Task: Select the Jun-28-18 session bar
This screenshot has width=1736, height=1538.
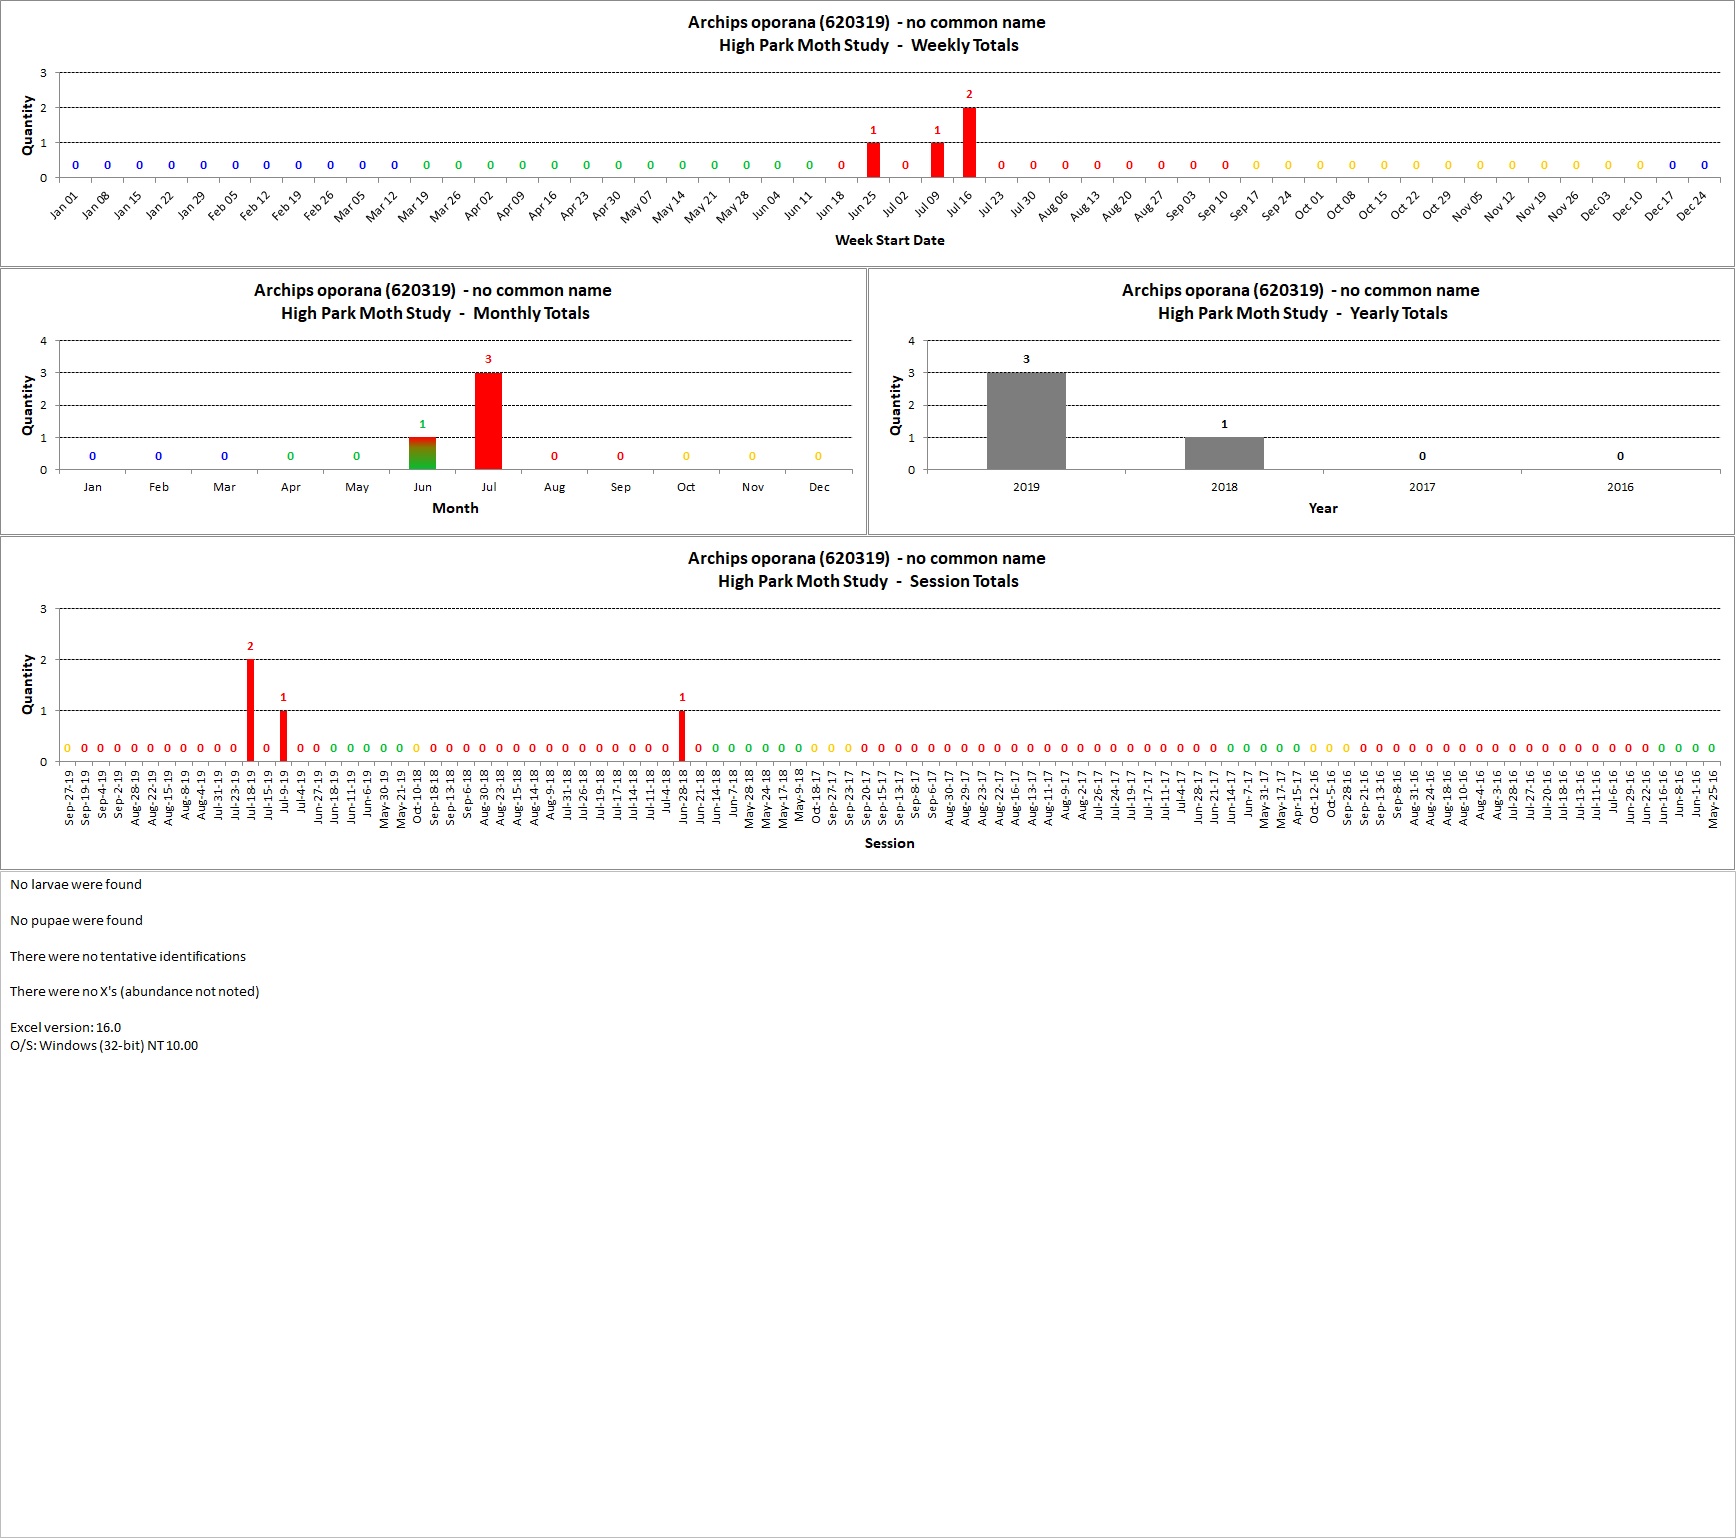Action: click(x=682, y=736)
